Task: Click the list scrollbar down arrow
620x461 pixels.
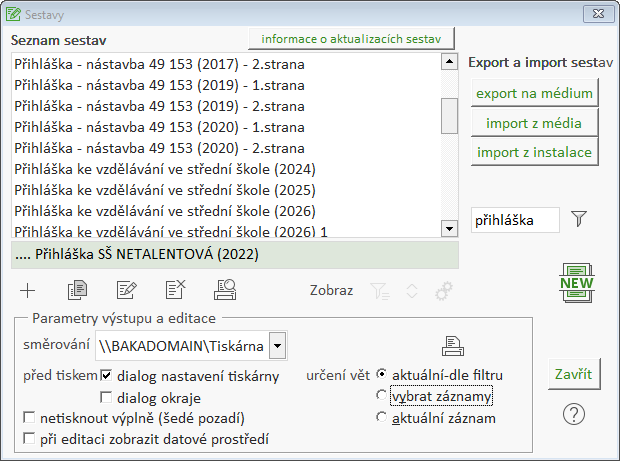Action: [x=449, y=229]
